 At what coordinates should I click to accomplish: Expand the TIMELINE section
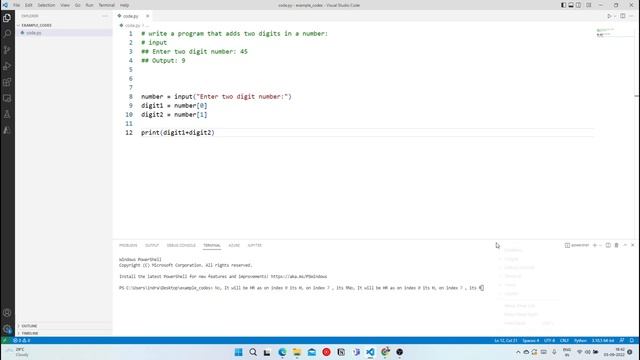[64, 333]
